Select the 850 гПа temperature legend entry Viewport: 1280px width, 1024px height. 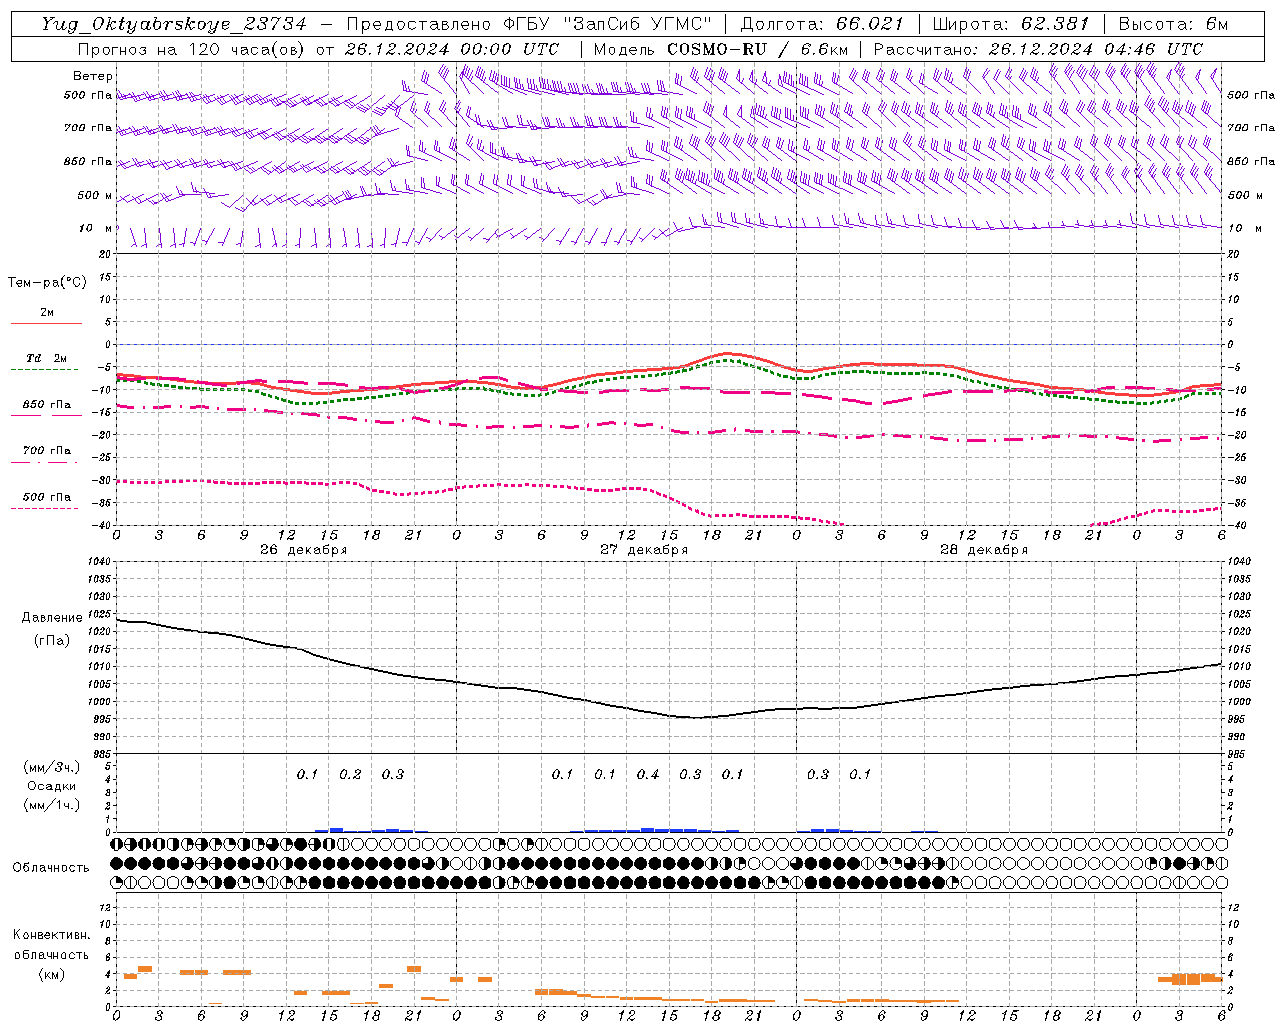tap(46, 405)
